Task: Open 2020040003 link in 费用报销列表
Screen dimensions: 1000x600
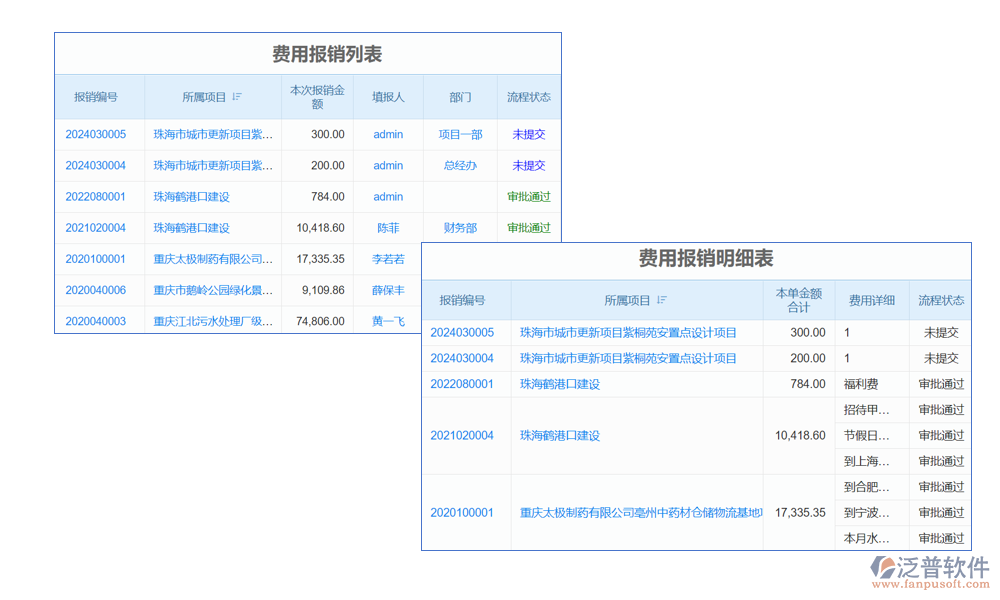Action: pos(96,321)
